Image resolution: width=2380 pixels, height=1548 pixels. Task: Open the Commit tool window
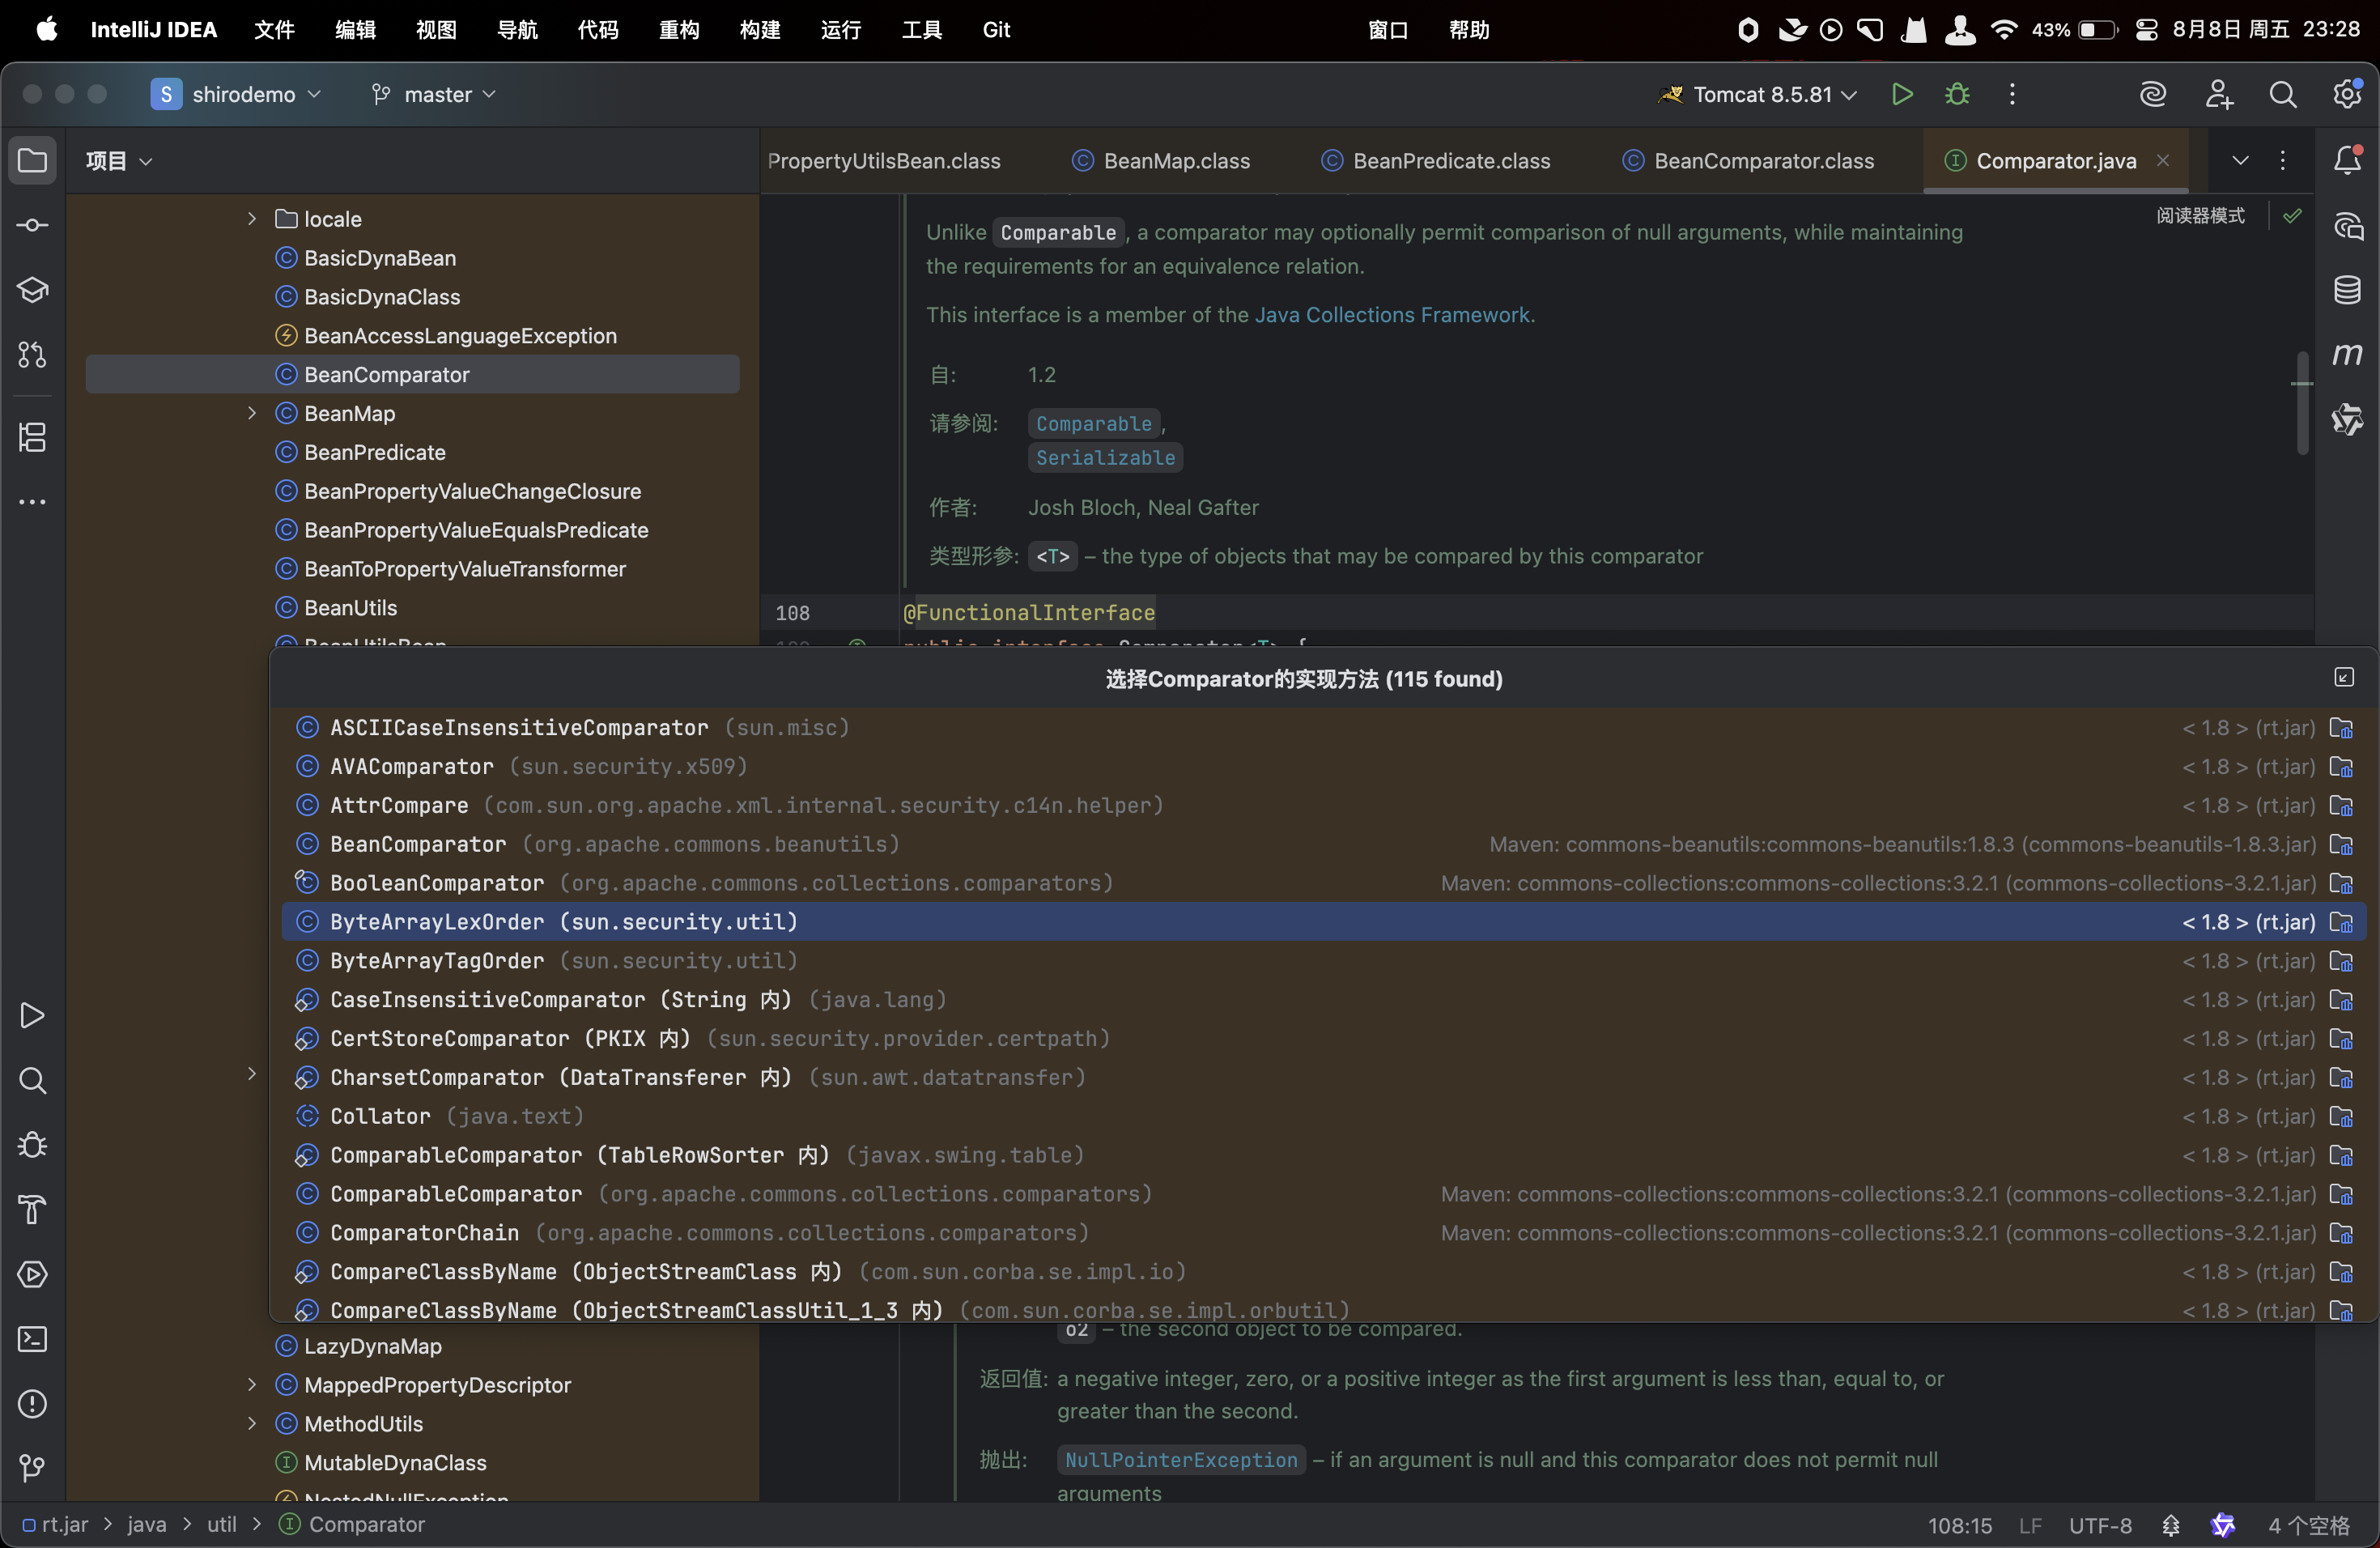point(32,225)
